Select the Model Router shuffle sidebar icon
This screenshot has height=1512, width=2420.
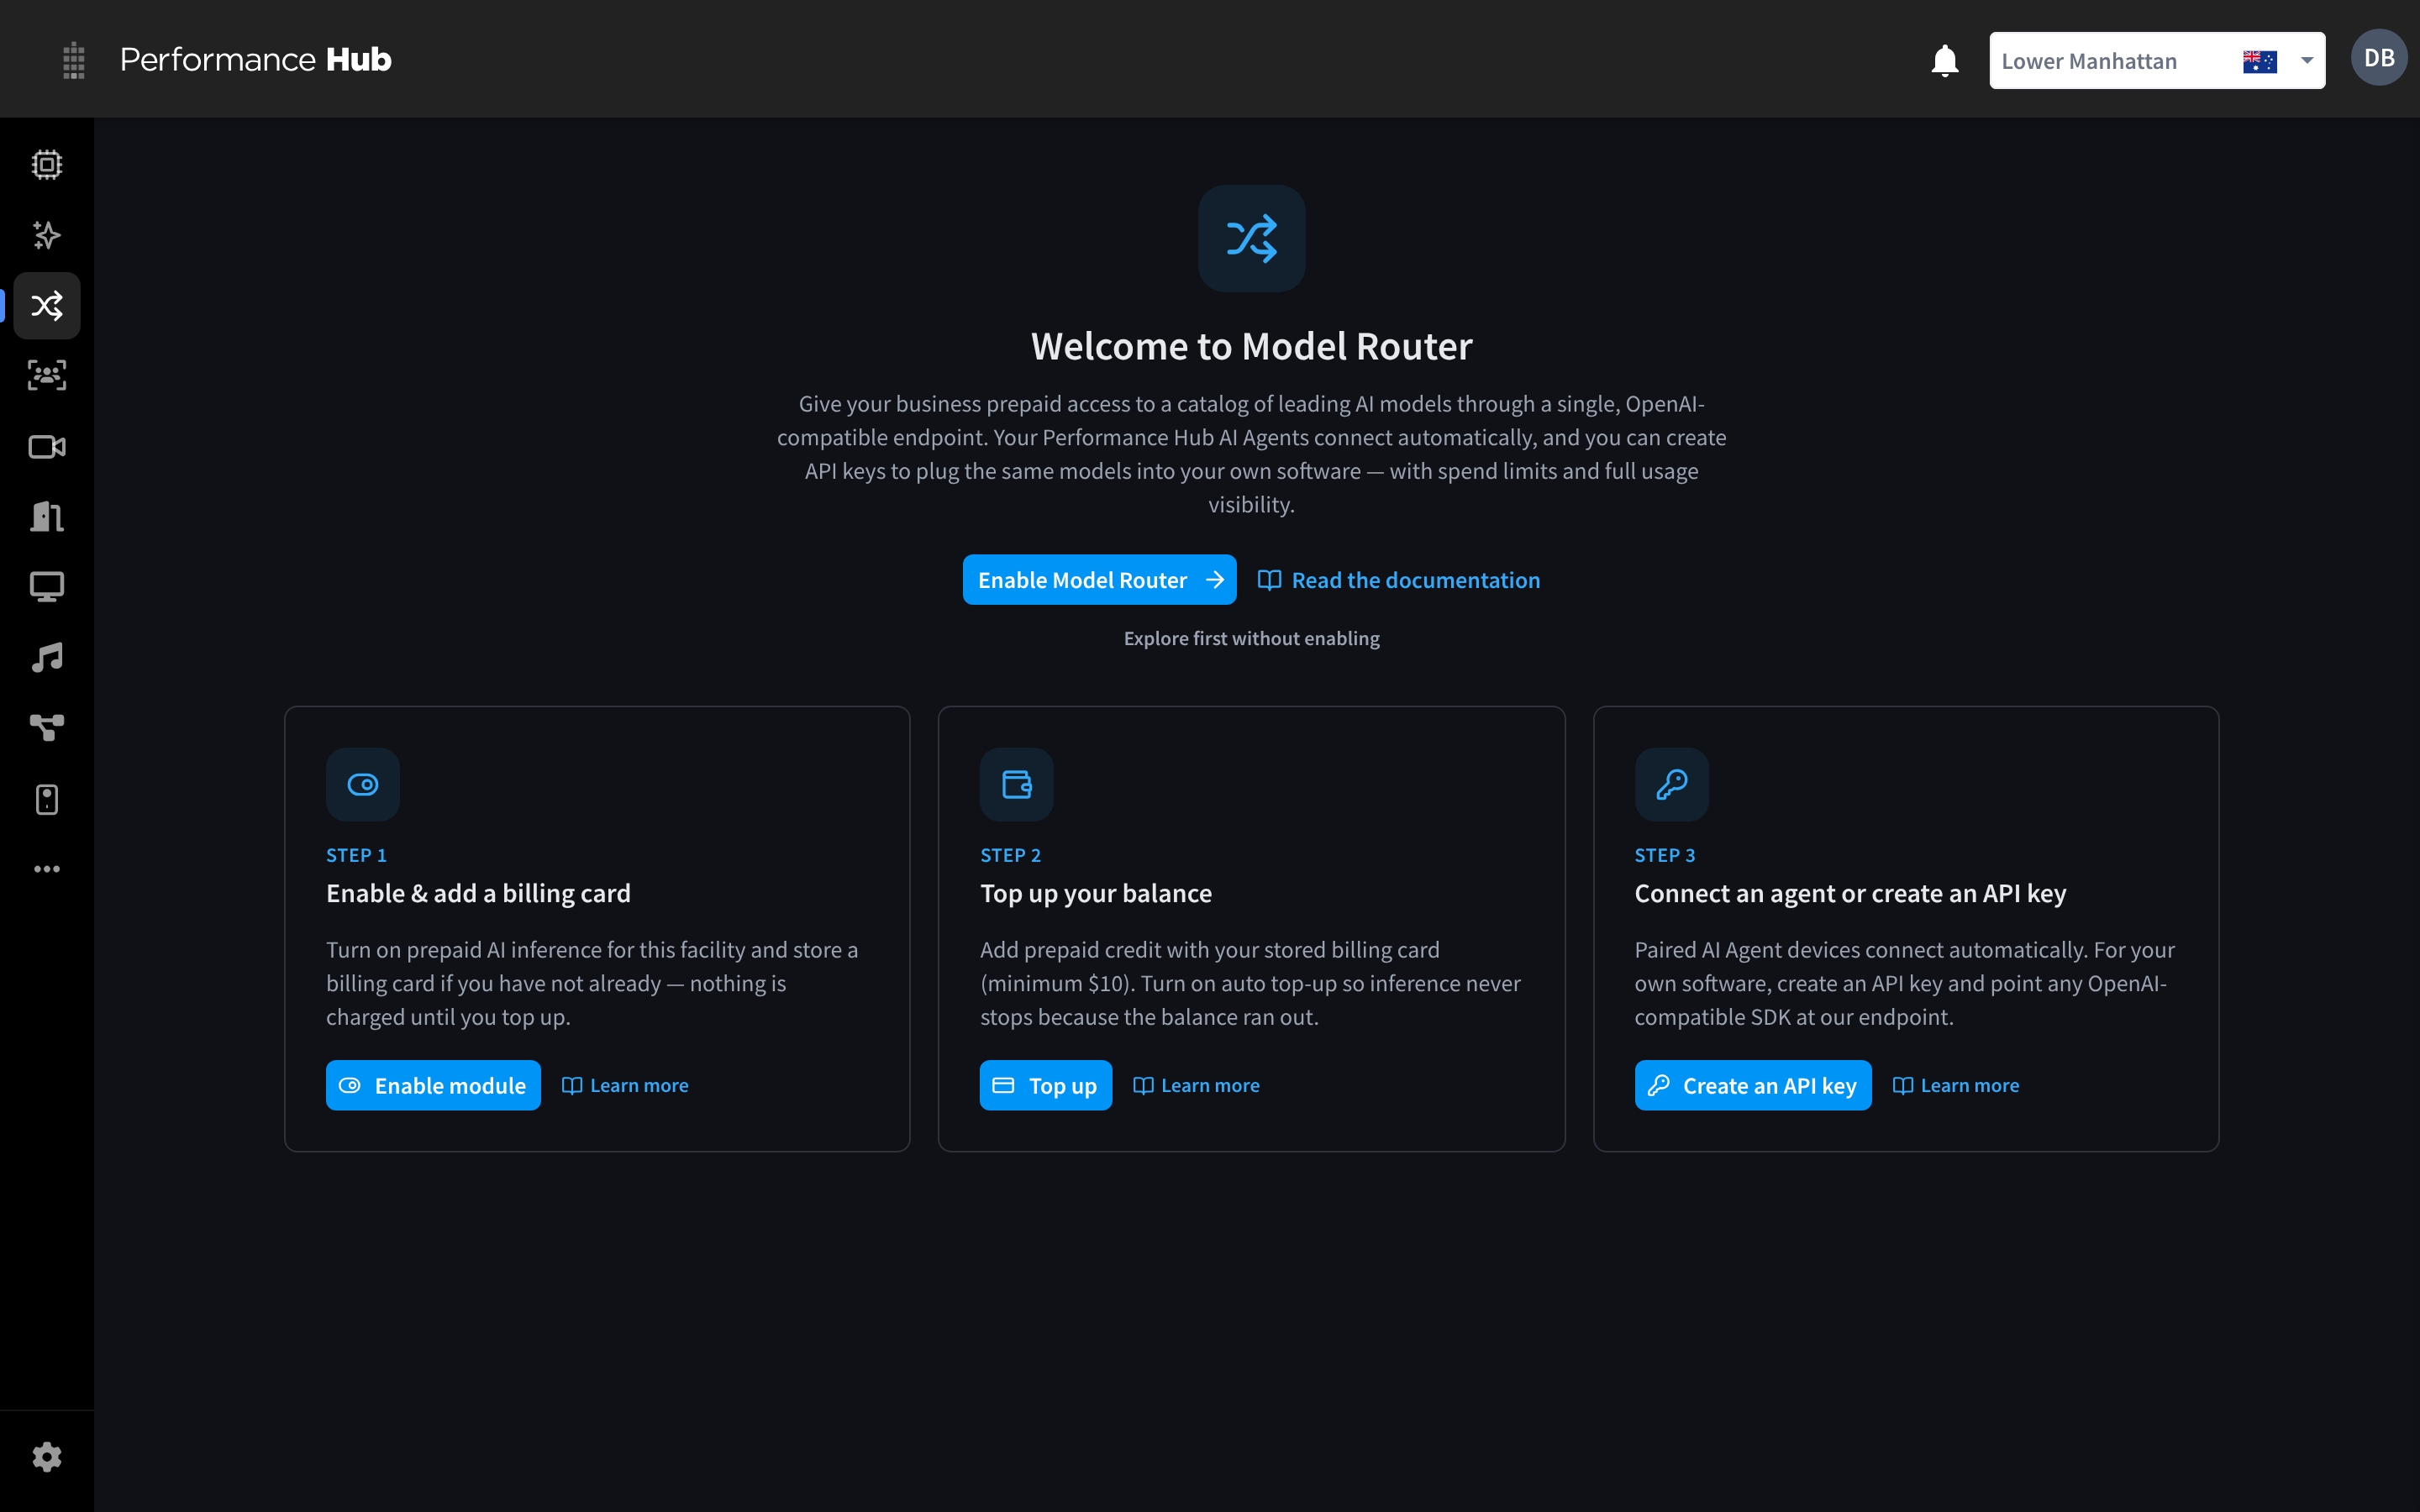point(47,305)
